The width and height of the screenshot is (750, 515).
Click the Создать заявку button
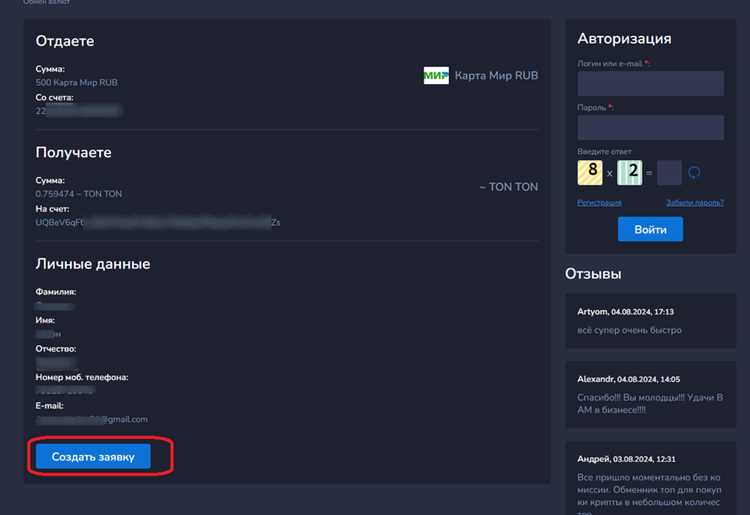click(93, 457)
